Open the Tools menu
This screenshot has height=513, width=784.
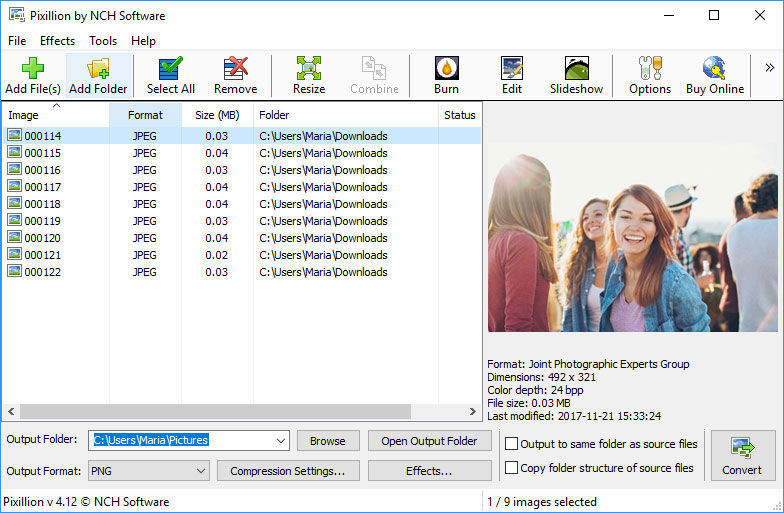[103, 41]
